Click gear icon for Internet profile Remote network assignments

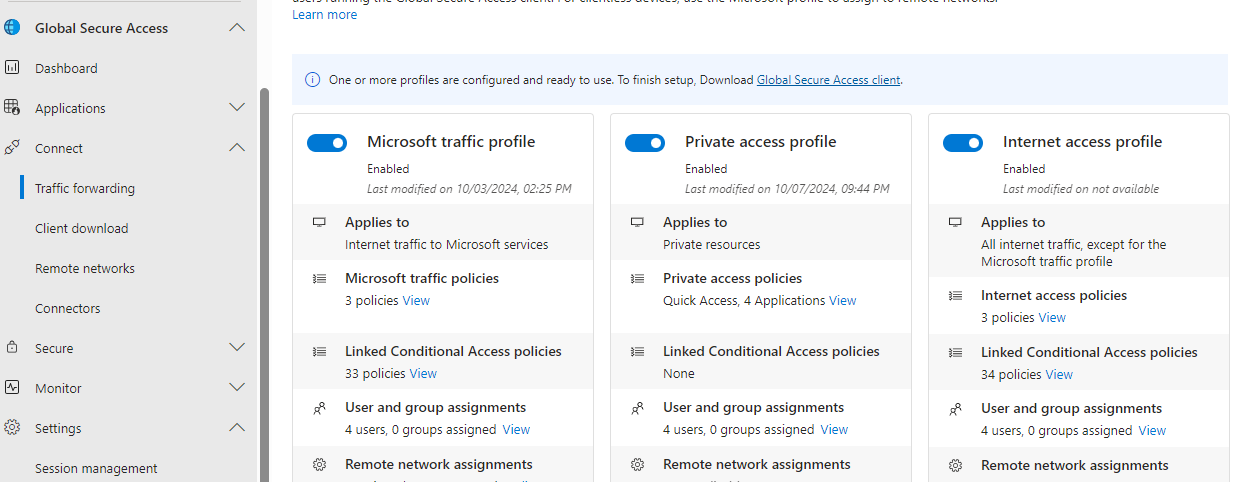tap(955, 466)
